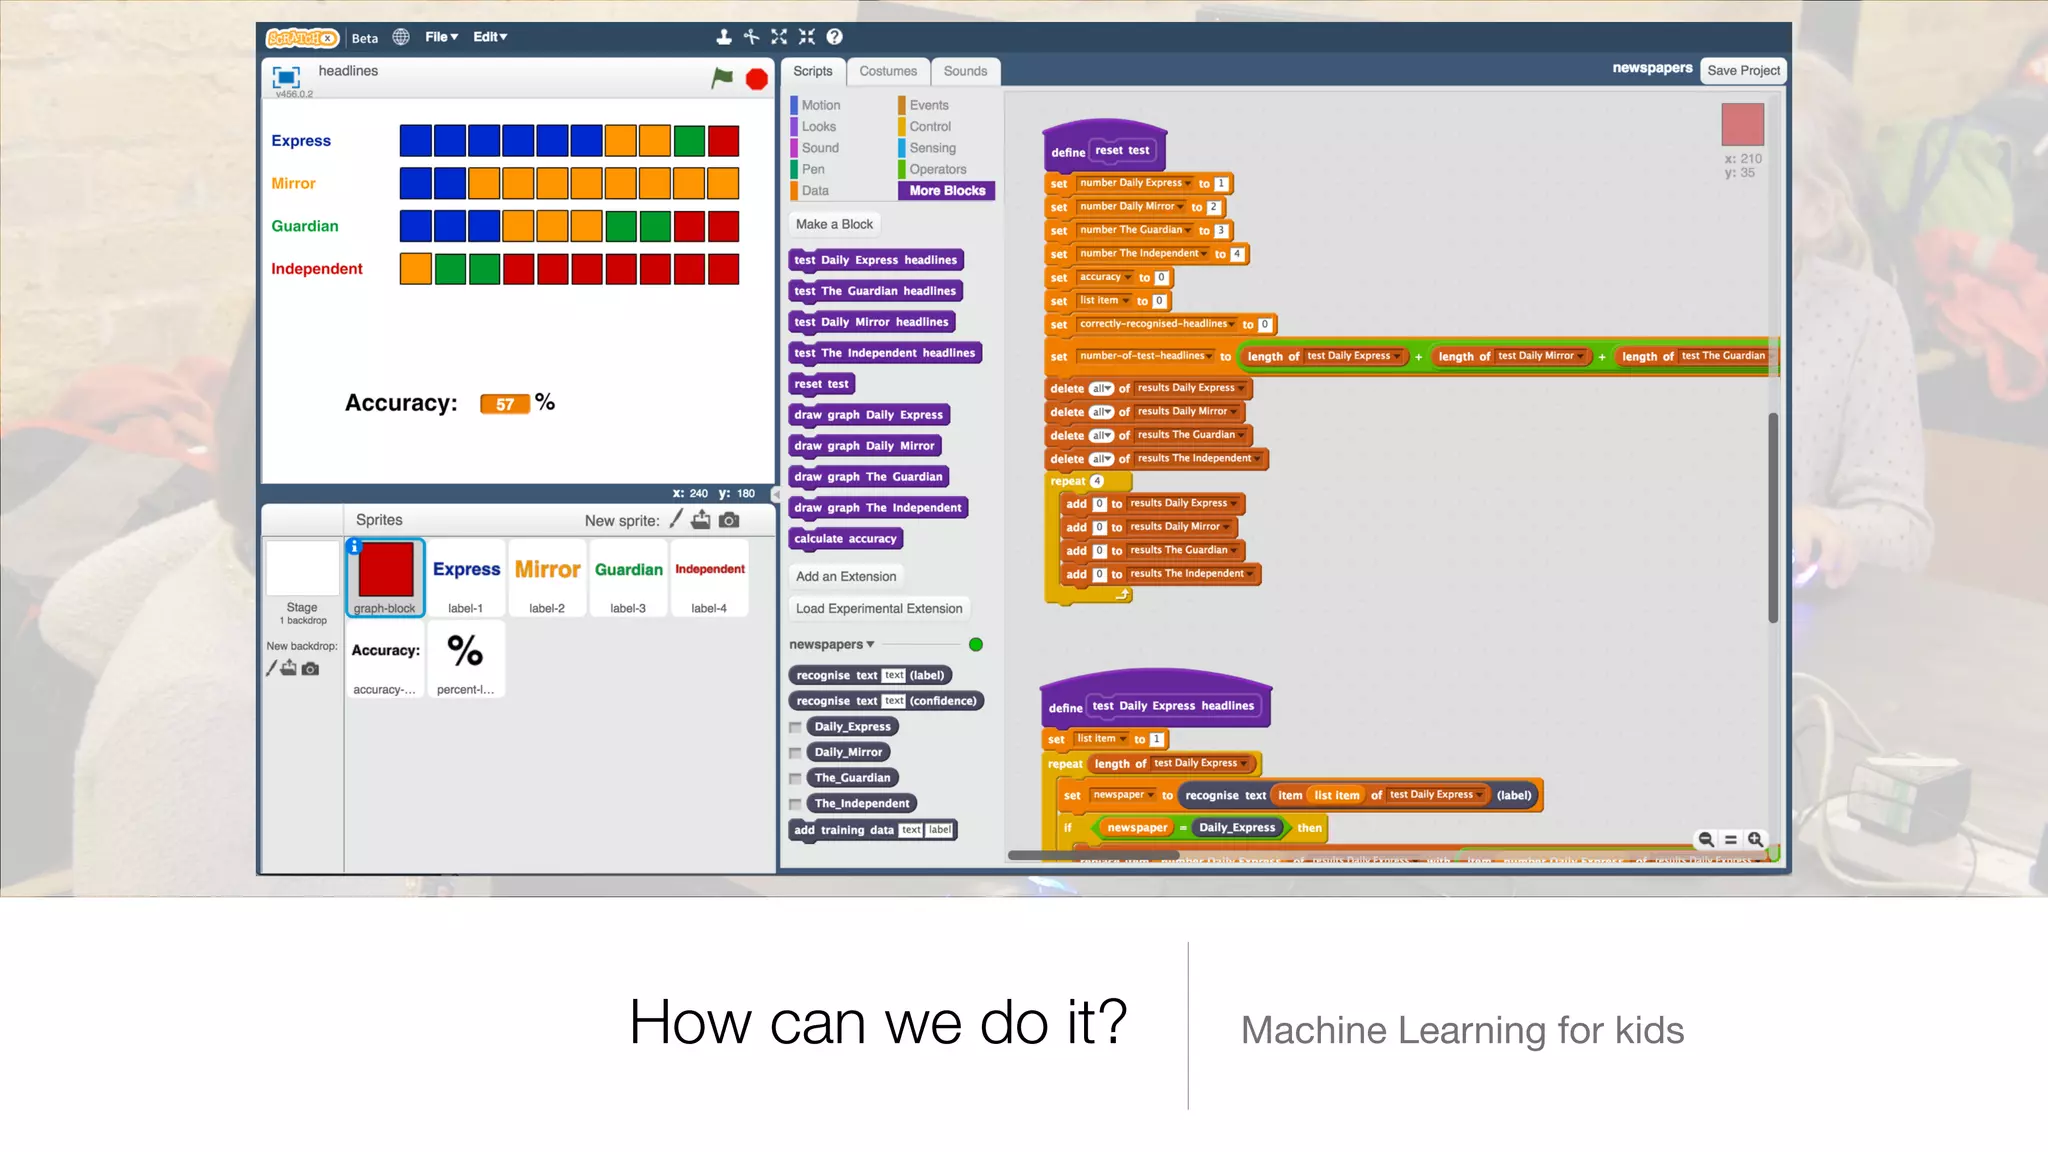Image resolution: width=2048 pixels, height=1152 pixels.
Task: Upload sprite from file icon
Action: (701, 519)
